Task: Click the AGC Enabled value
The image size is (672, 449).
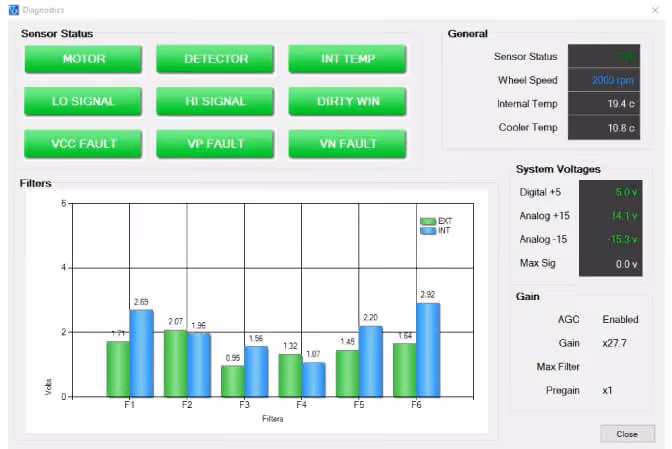Action: pyautogui.click(x=620, y=319)
